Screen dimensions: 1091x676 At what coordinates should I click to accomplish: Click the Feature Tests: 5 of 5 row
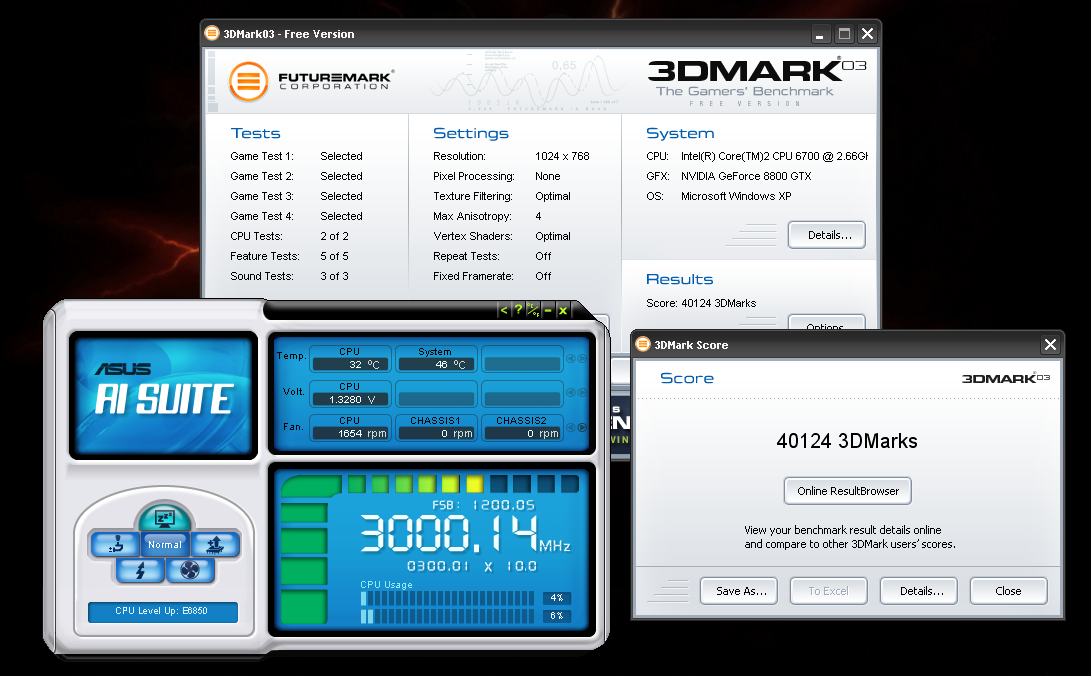[x=289, y=257]
